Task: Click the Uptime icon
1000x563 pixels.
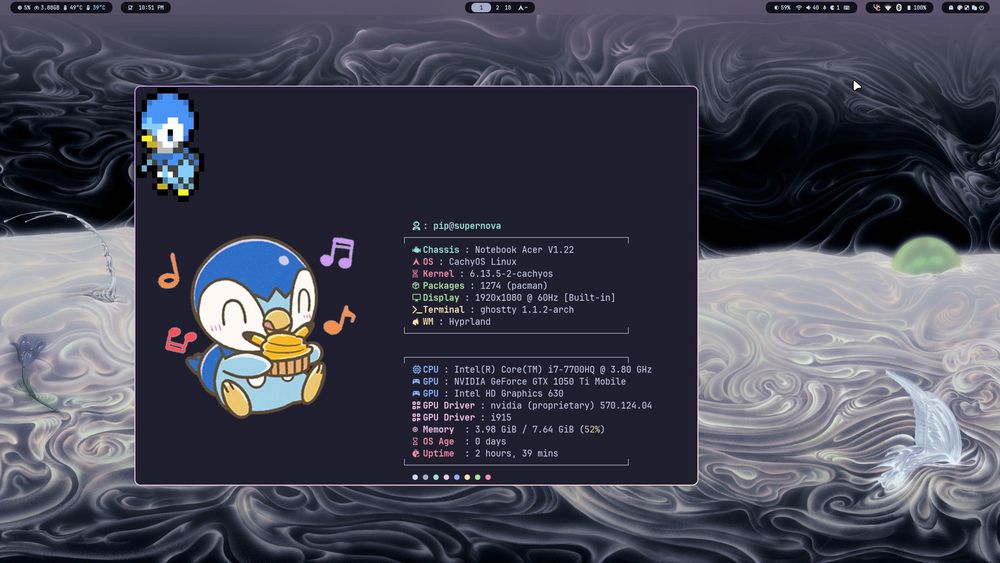Action: coord(416,453)
